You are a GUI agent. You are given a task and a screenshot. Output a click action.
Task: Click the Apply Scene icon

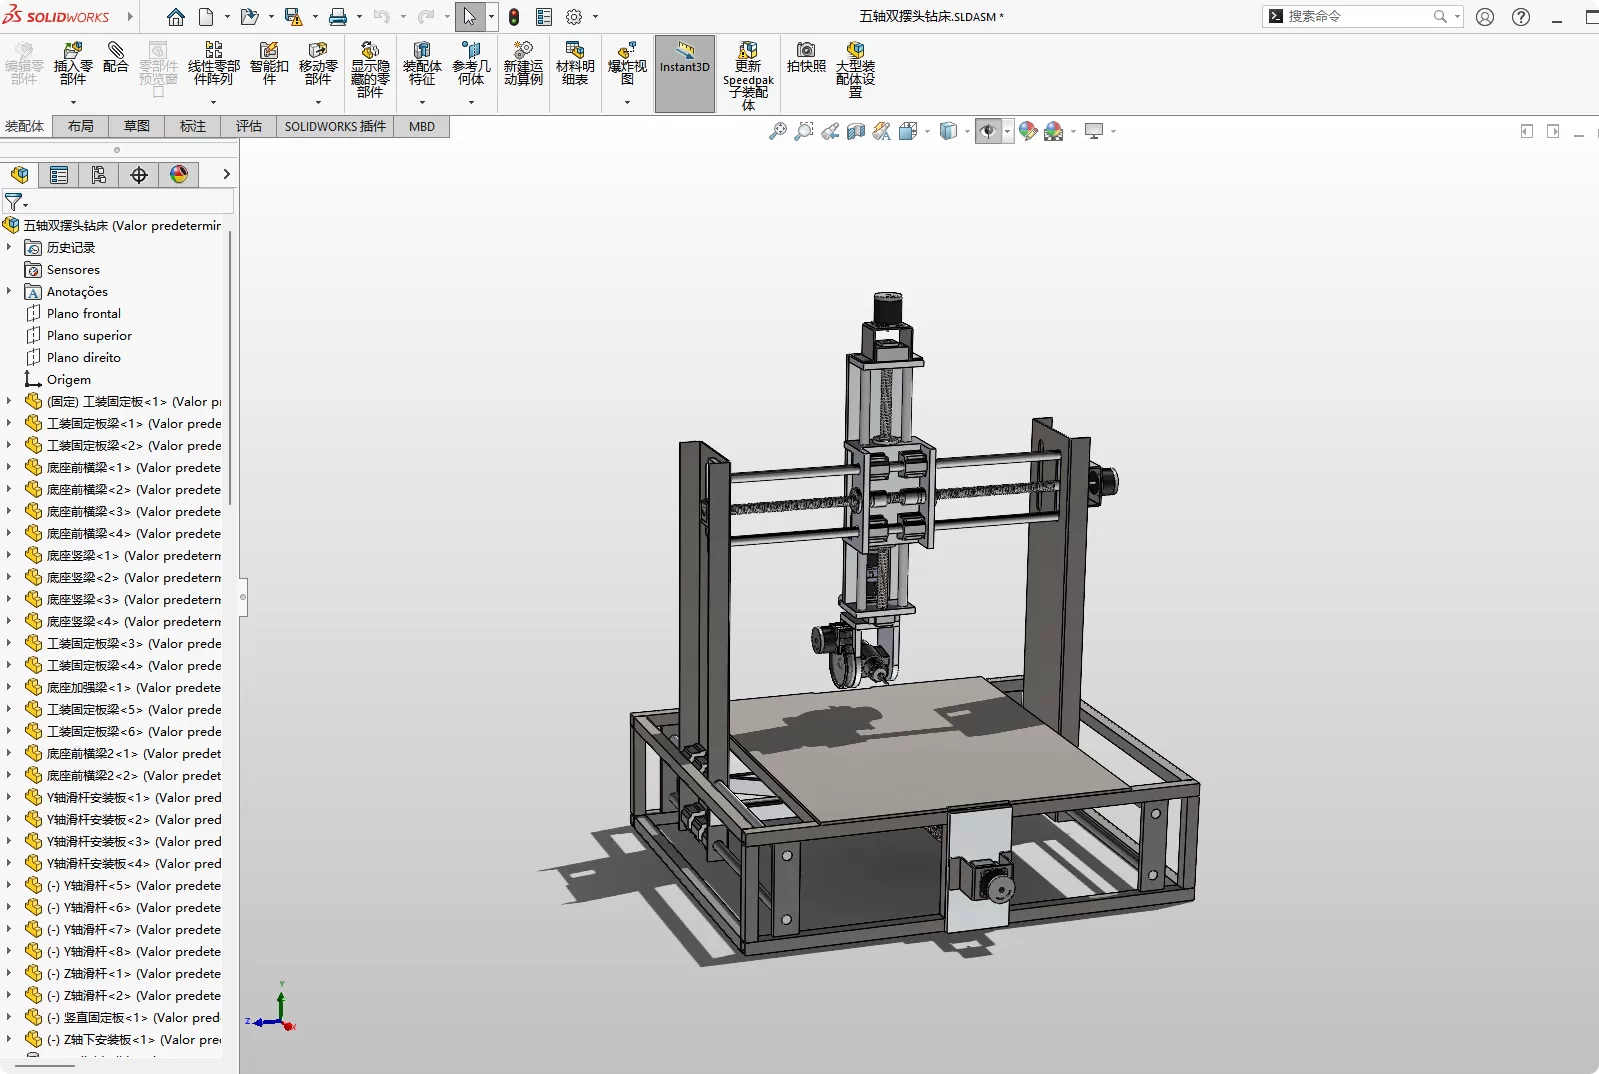coord(1053,131)
